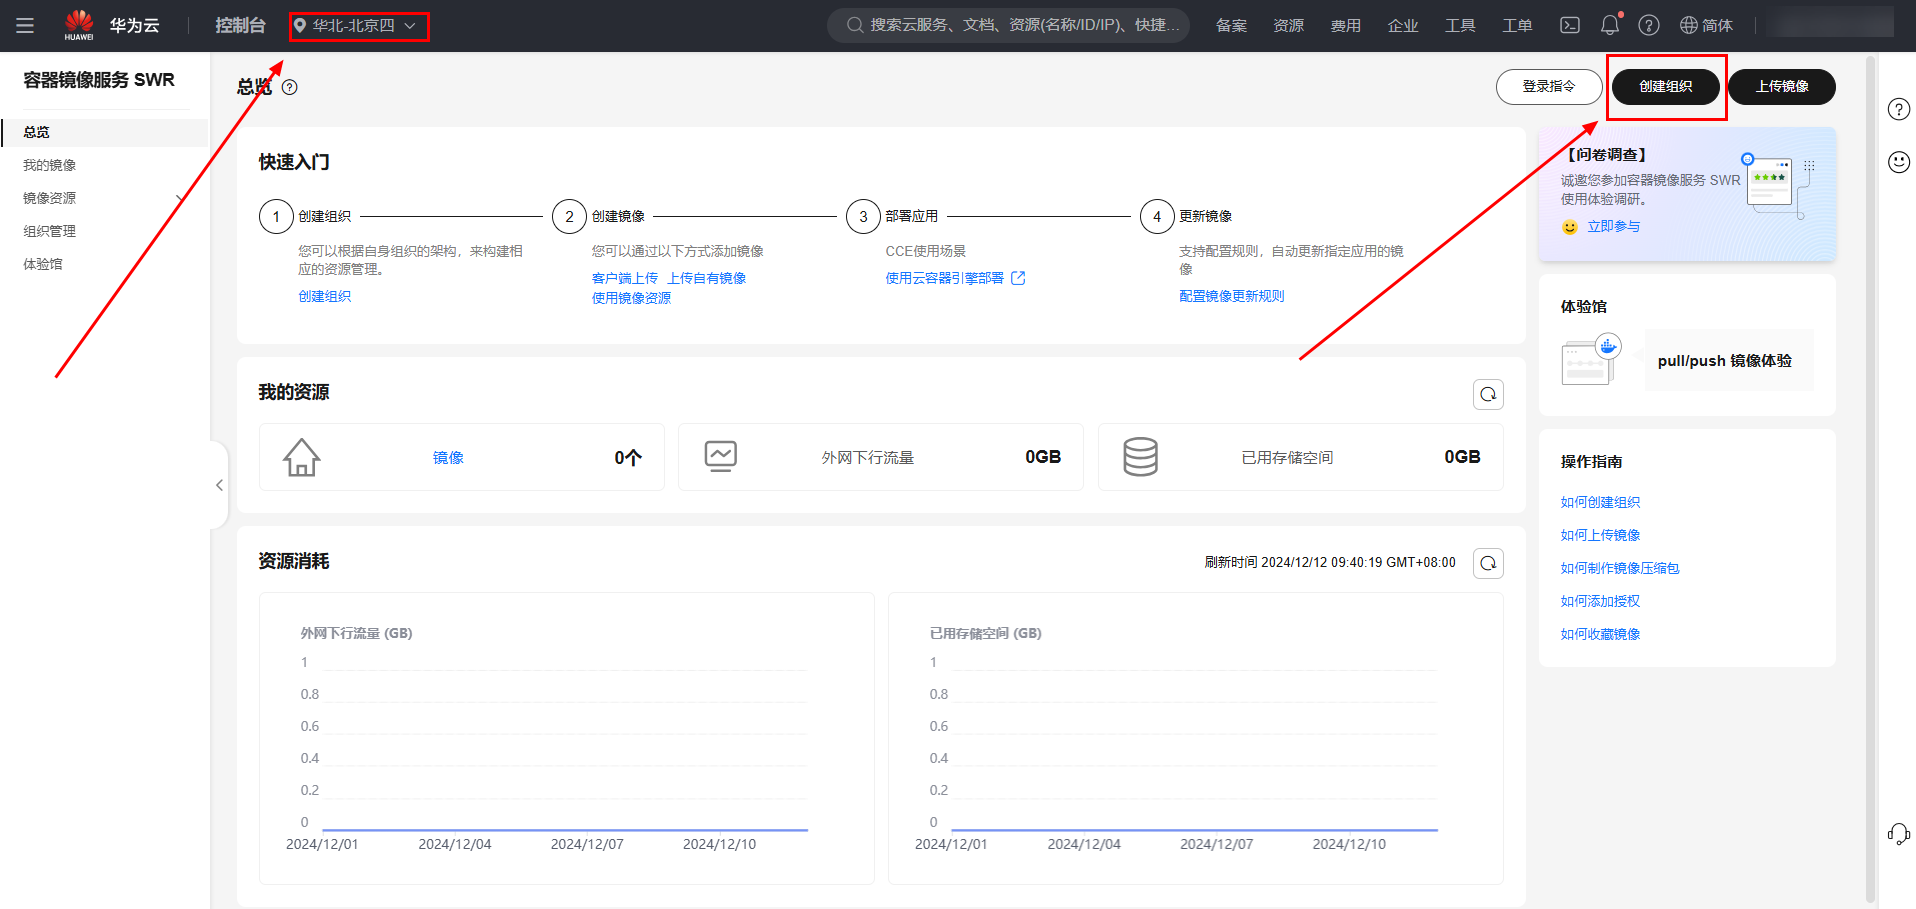
Task: Click the page vertical scrollbar
Action: (1871, 480)
